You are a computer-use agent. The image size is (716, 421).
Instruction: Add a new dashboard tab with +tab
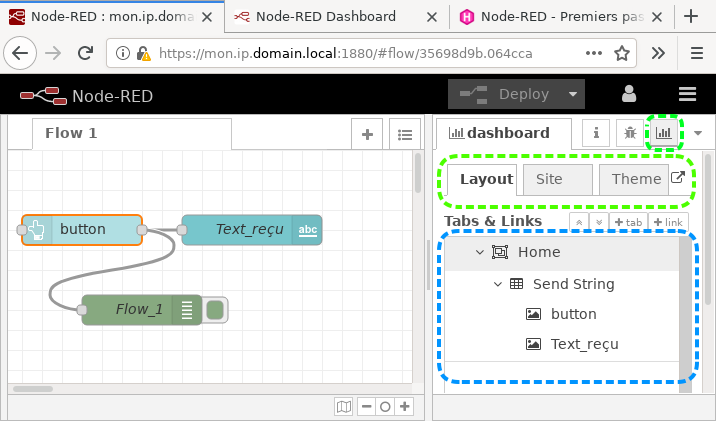628,222
